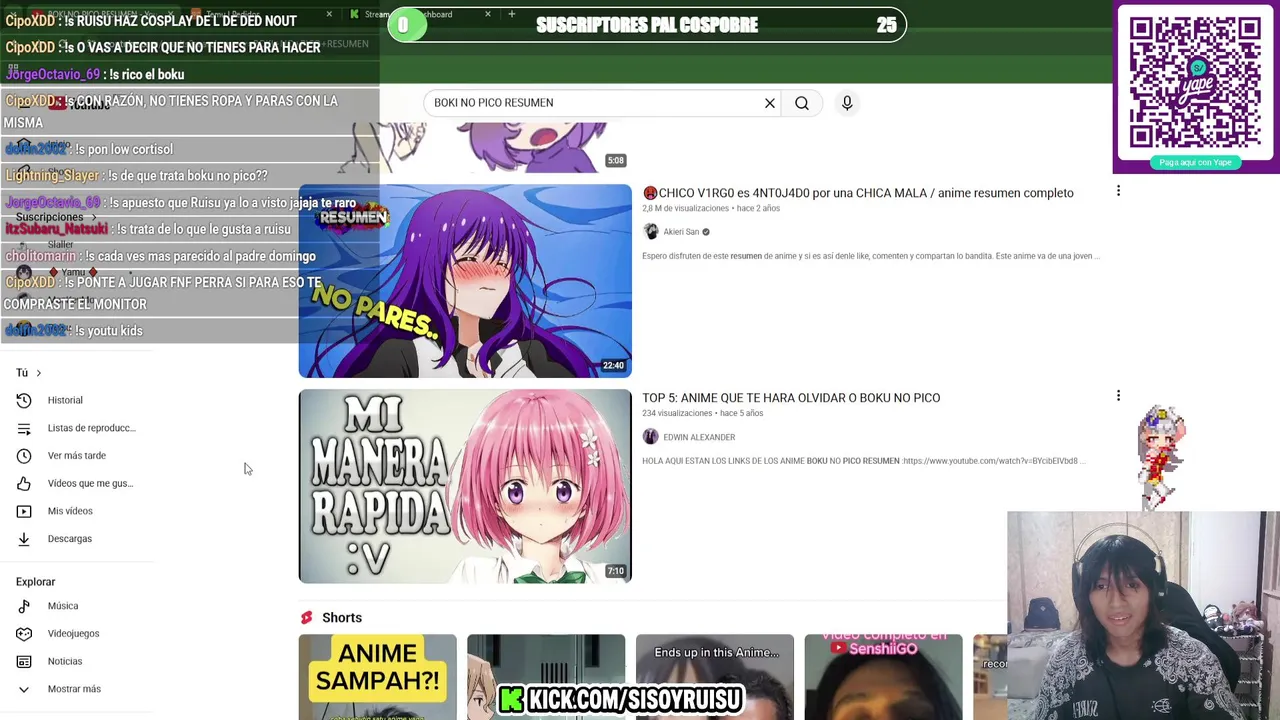
Task: Expand Mostrar más in Explorar section
Action: (x=74, y=689)
